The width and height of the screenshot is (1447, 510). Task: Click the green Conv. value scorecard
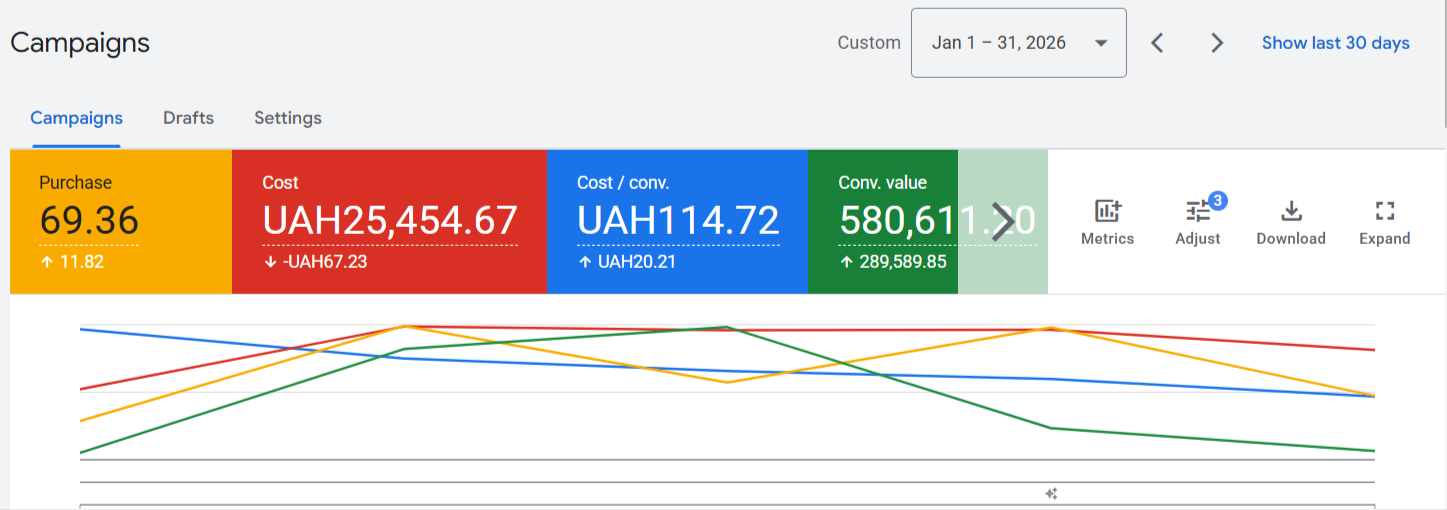[x=882, y=222]
